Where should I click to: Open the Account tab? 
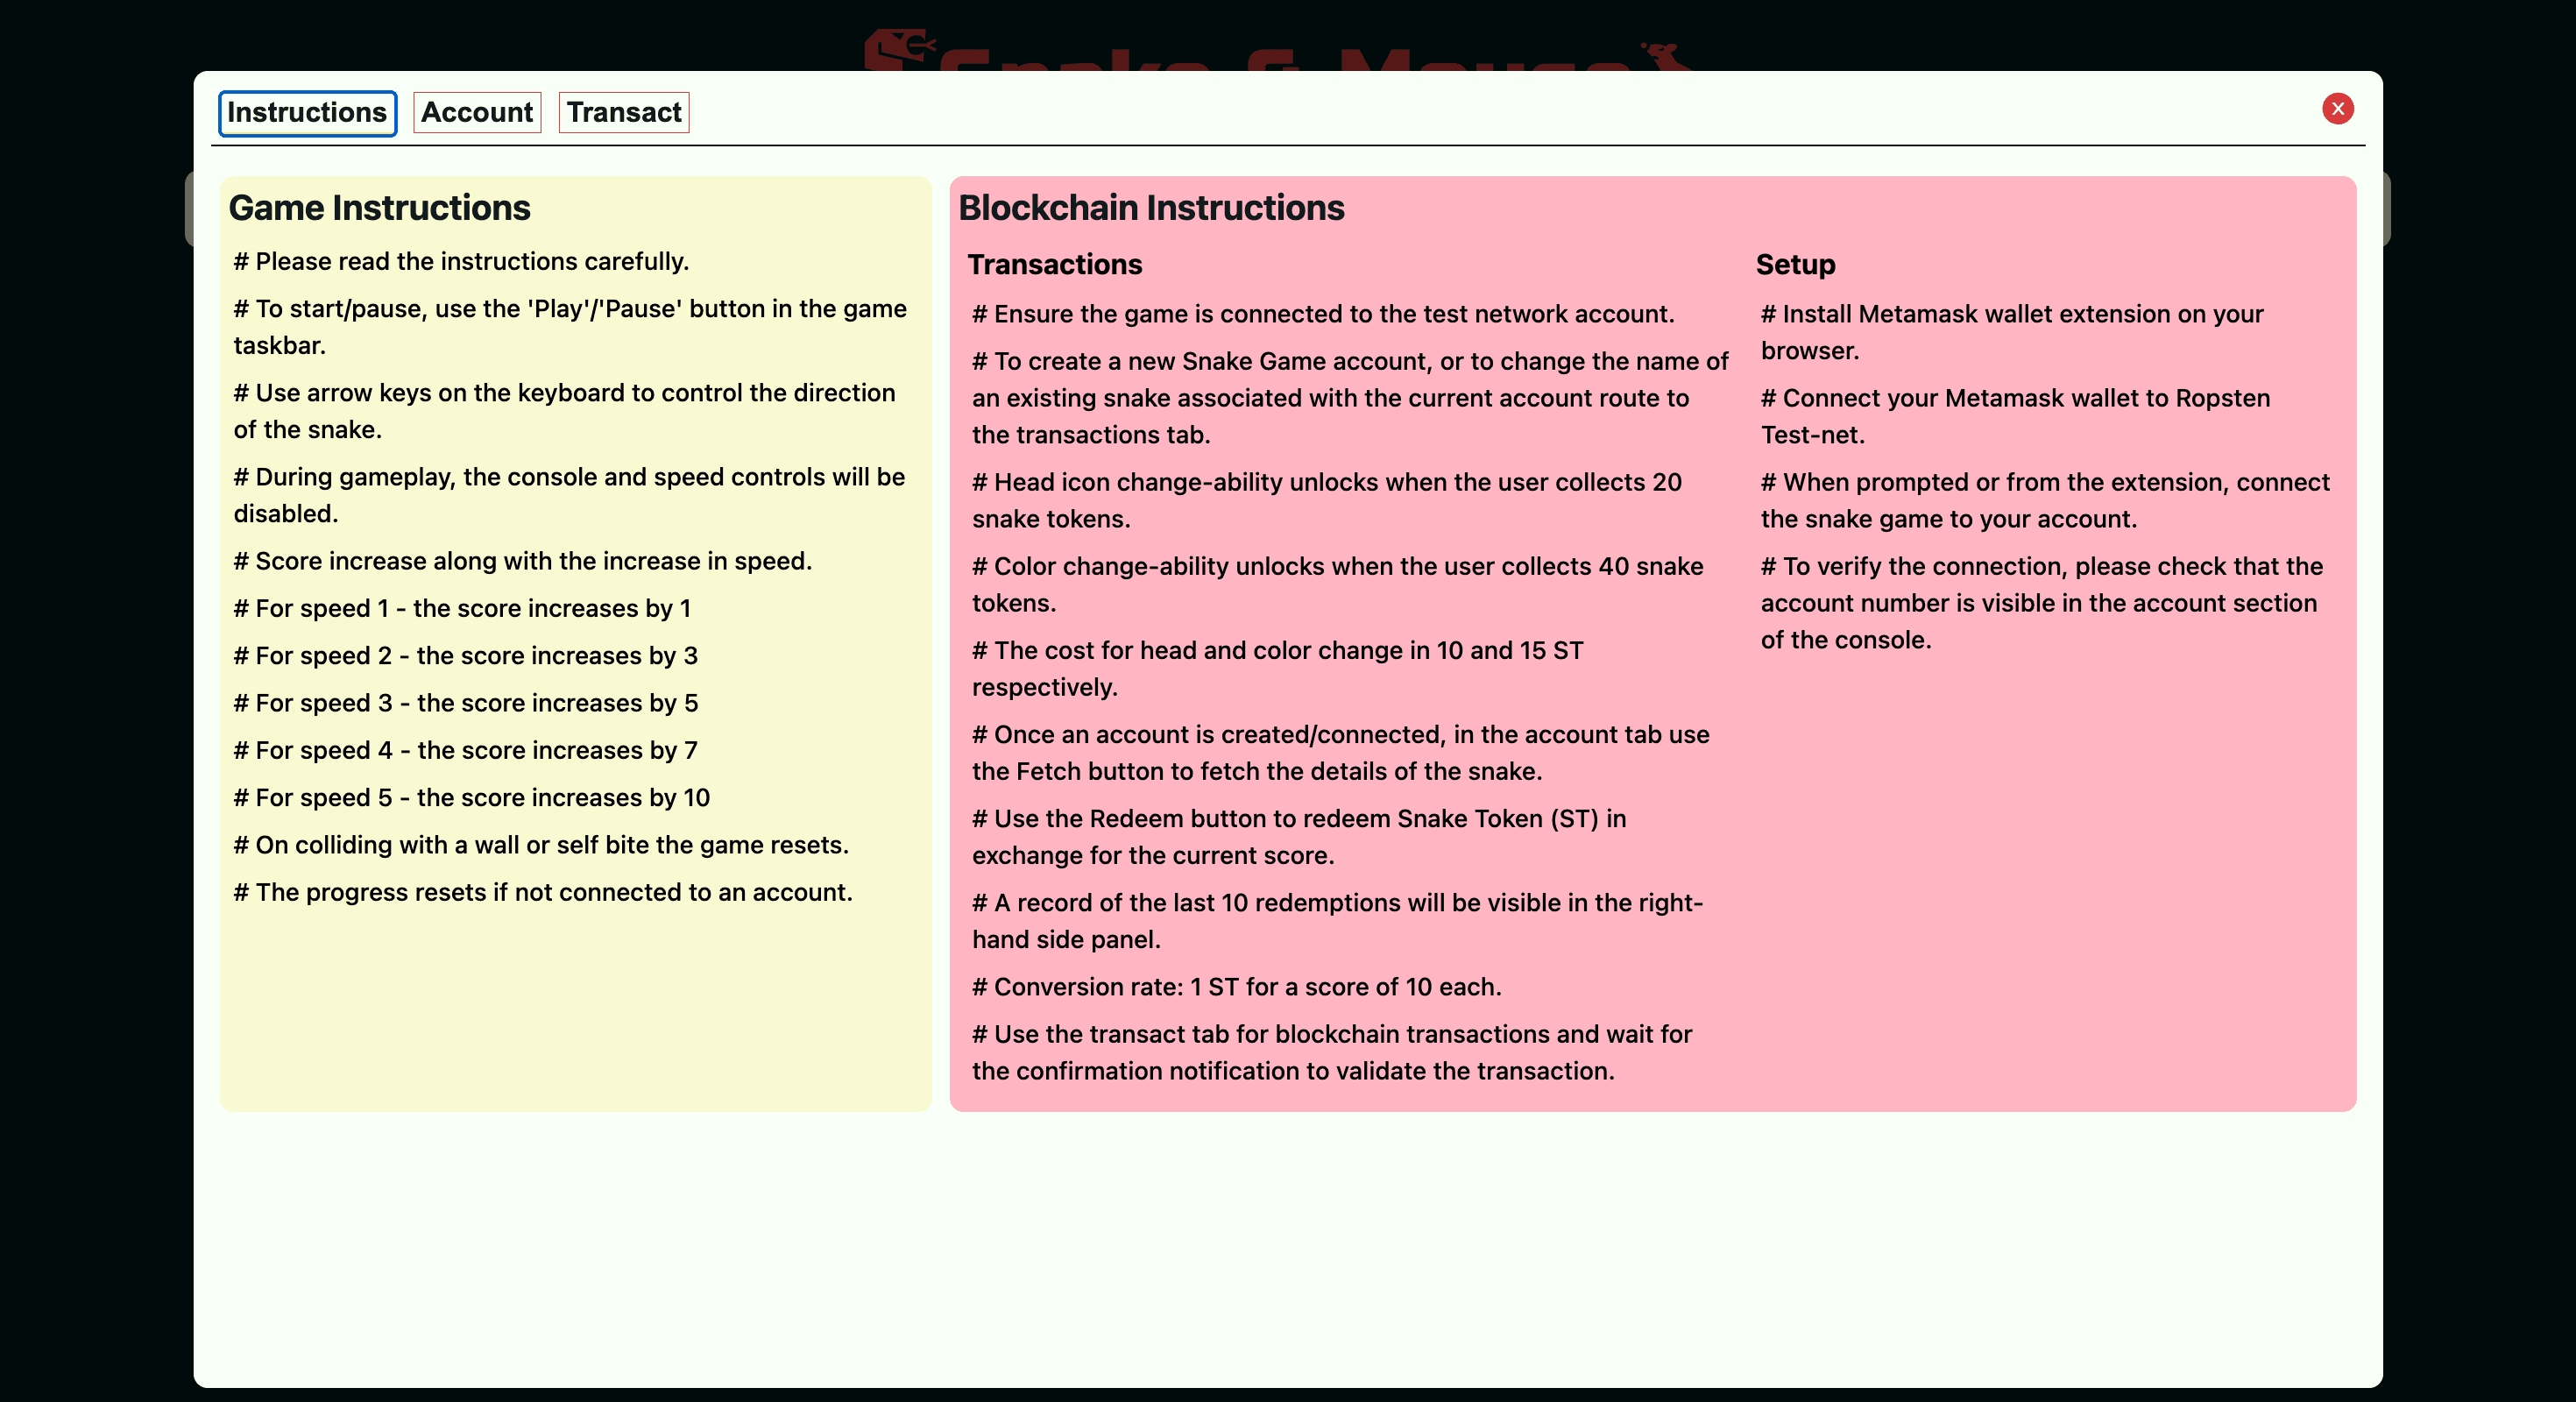coord(477,112)
